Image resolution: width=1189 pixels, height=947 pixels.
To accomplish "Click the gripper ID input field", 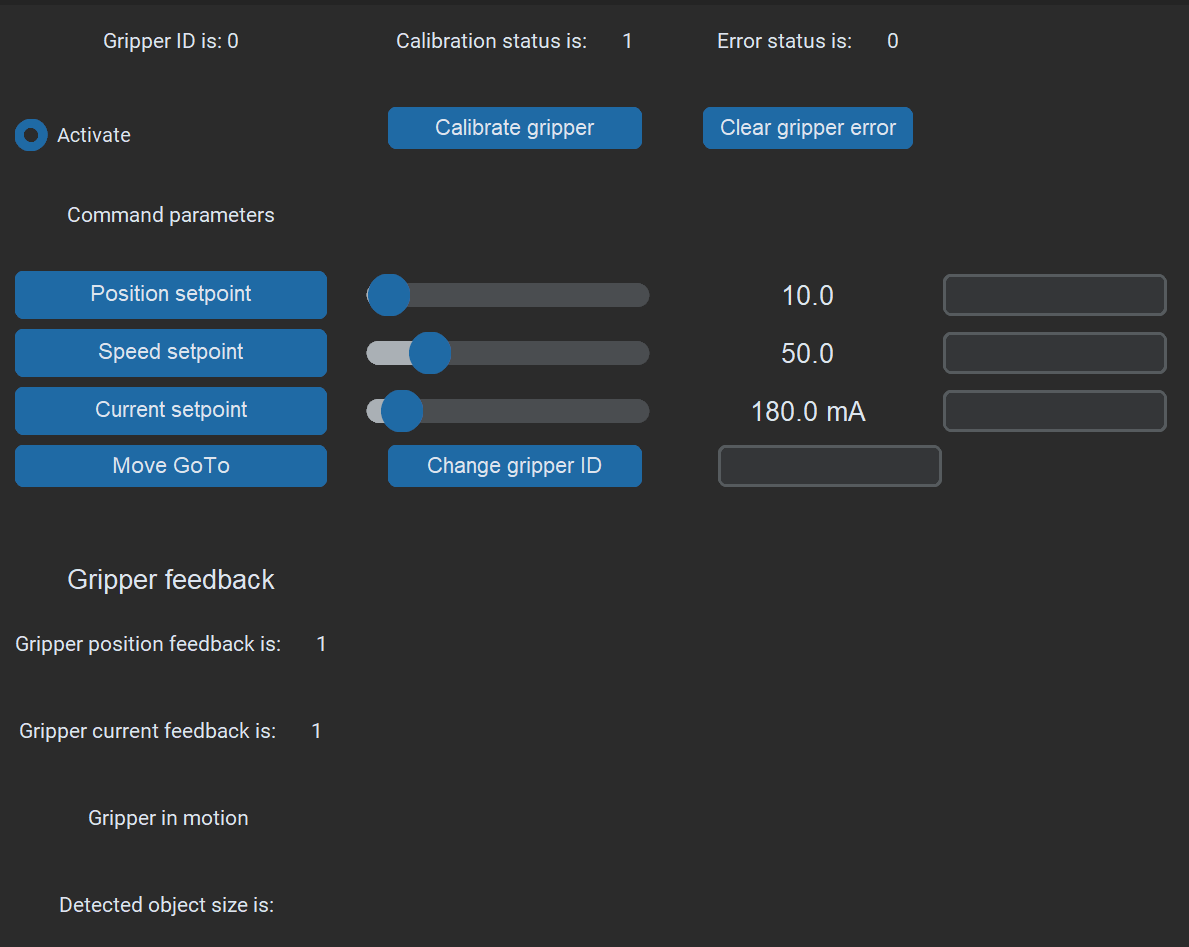I will coord(830,466).
